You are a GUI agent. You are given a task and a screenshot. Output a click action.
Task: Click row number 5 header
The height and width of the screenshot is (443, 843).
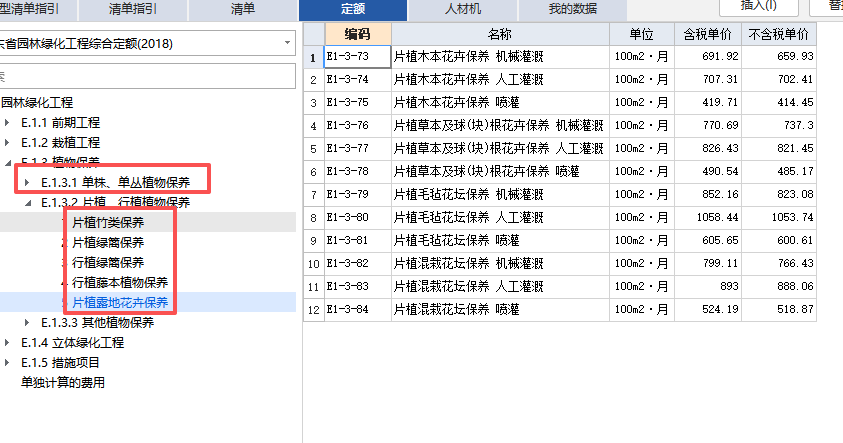[x=314, y=148]
